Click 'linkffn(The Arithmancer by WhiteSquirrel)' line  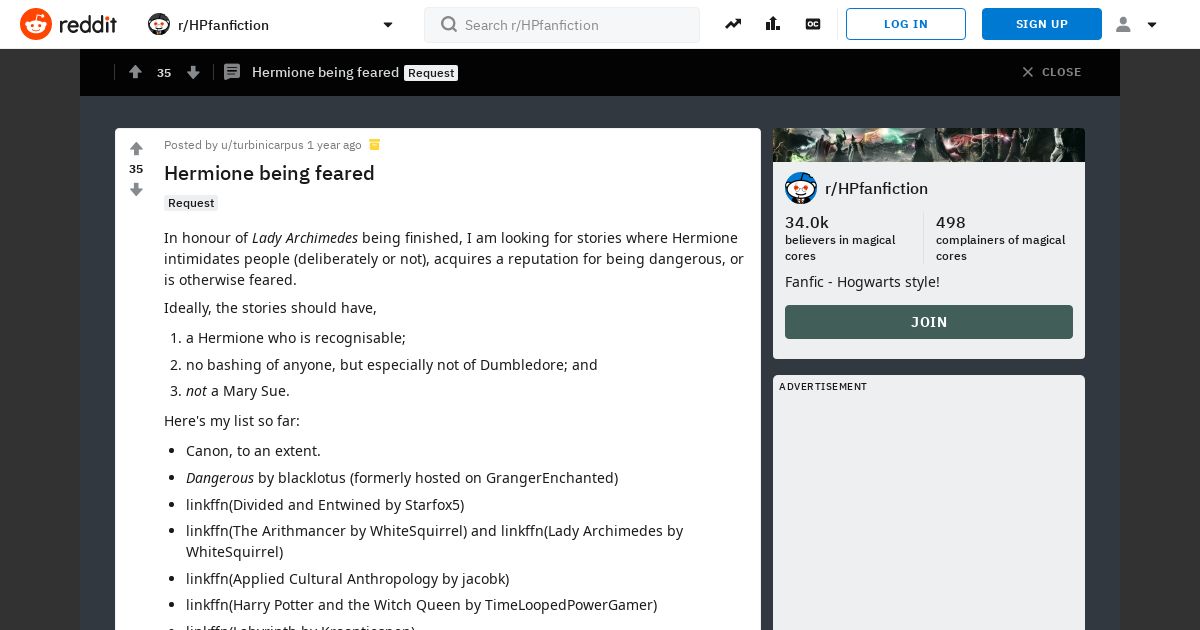pos(326,531)
